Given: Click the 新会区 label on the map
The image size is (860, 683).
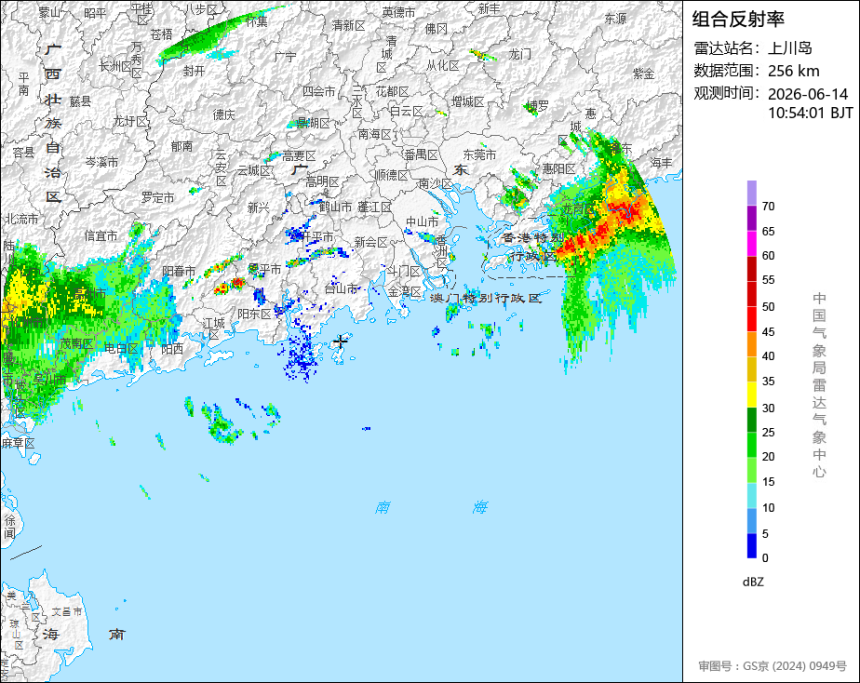Looking at the screenshot, I should coord(371,242).
